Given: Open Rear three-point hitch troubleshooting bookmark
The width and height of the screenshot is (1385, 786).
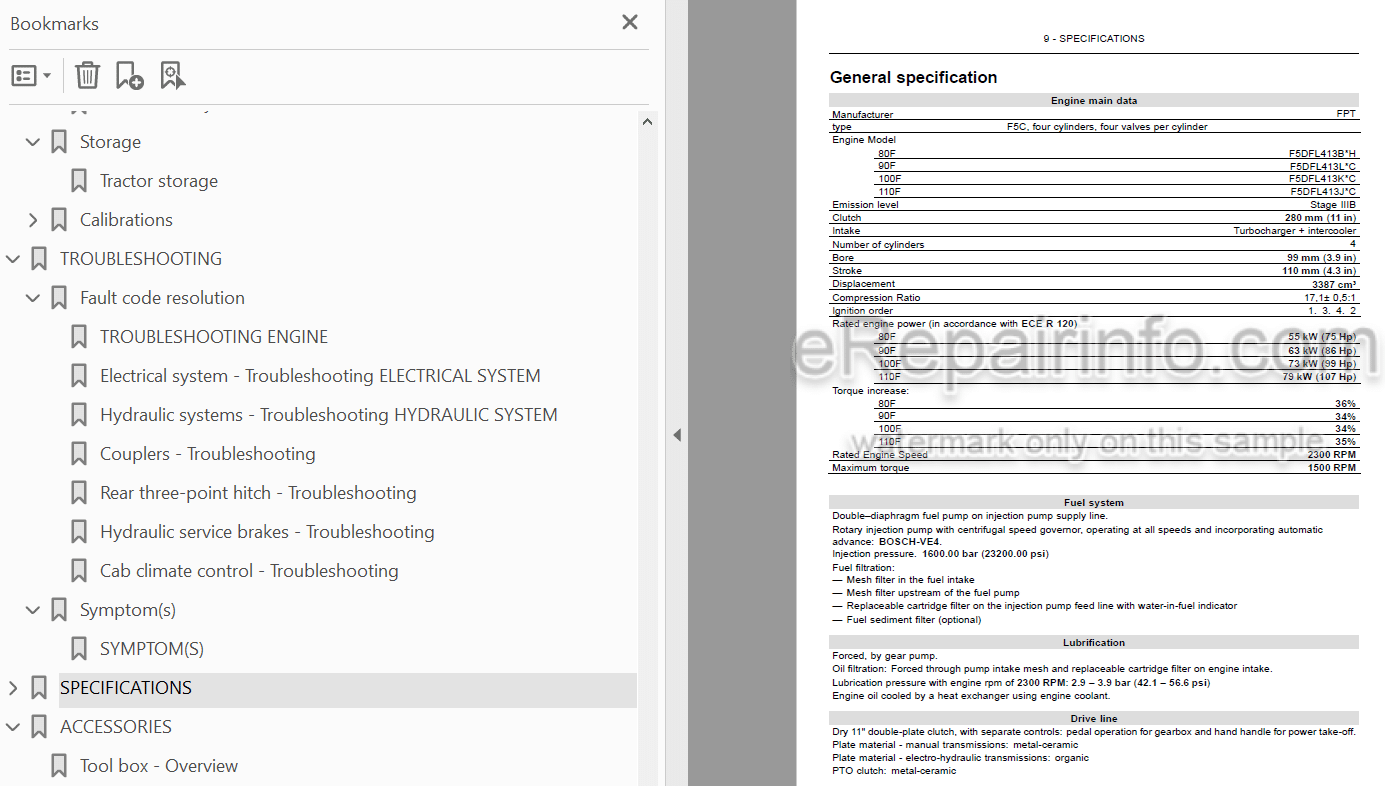Looking at the screenshot, I should pos(258,493).
